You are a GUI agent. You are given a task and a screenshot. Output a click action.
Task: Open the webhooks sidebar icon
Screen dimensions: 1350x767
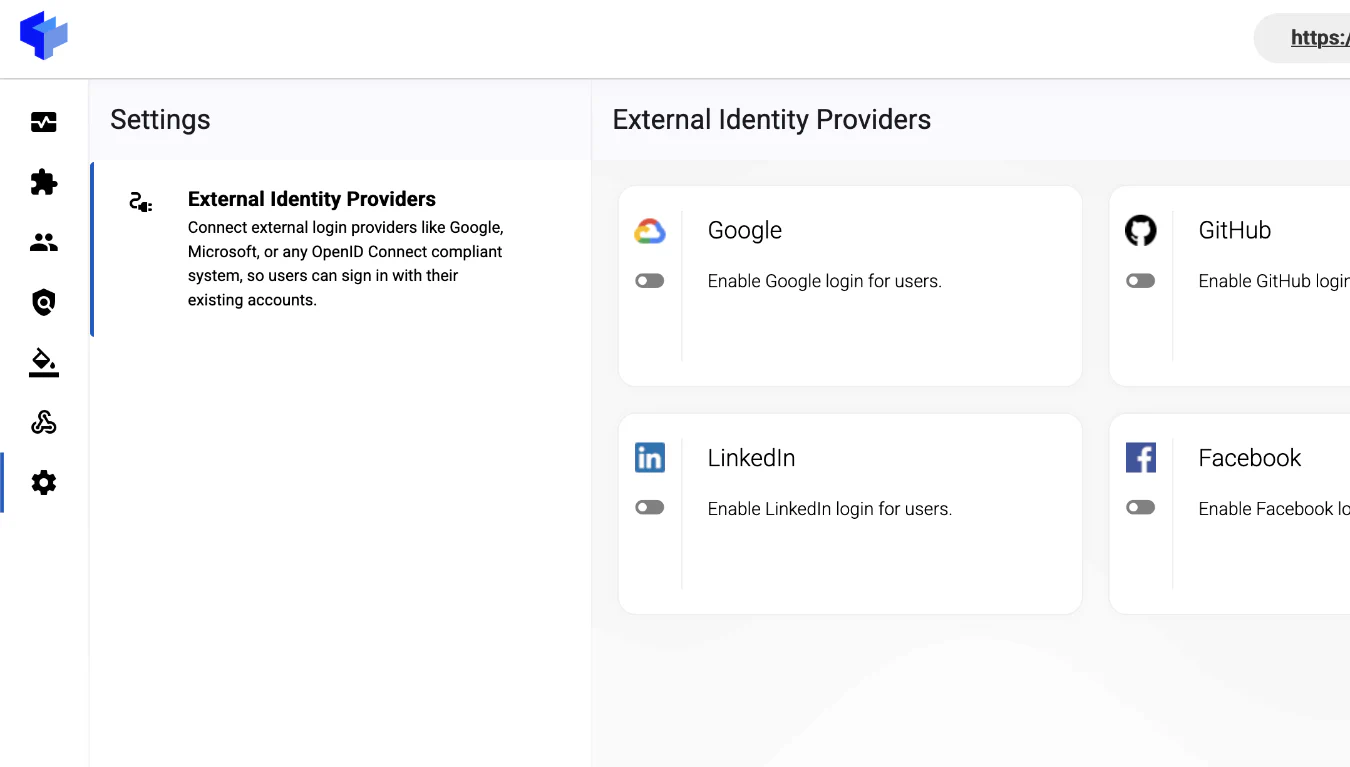point(44,422)
